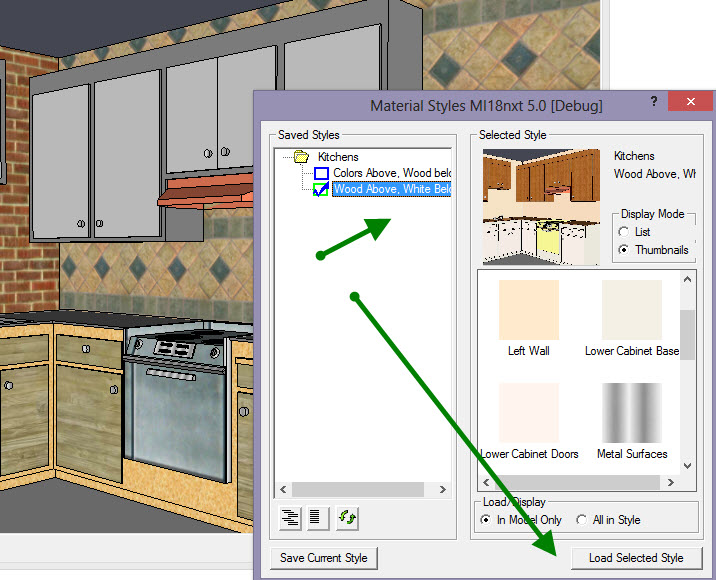Pick the Metal Surfaces material thumbnail
Viewport: 716px width, 580px height.
pyautogui.click(x=632, y=412)
